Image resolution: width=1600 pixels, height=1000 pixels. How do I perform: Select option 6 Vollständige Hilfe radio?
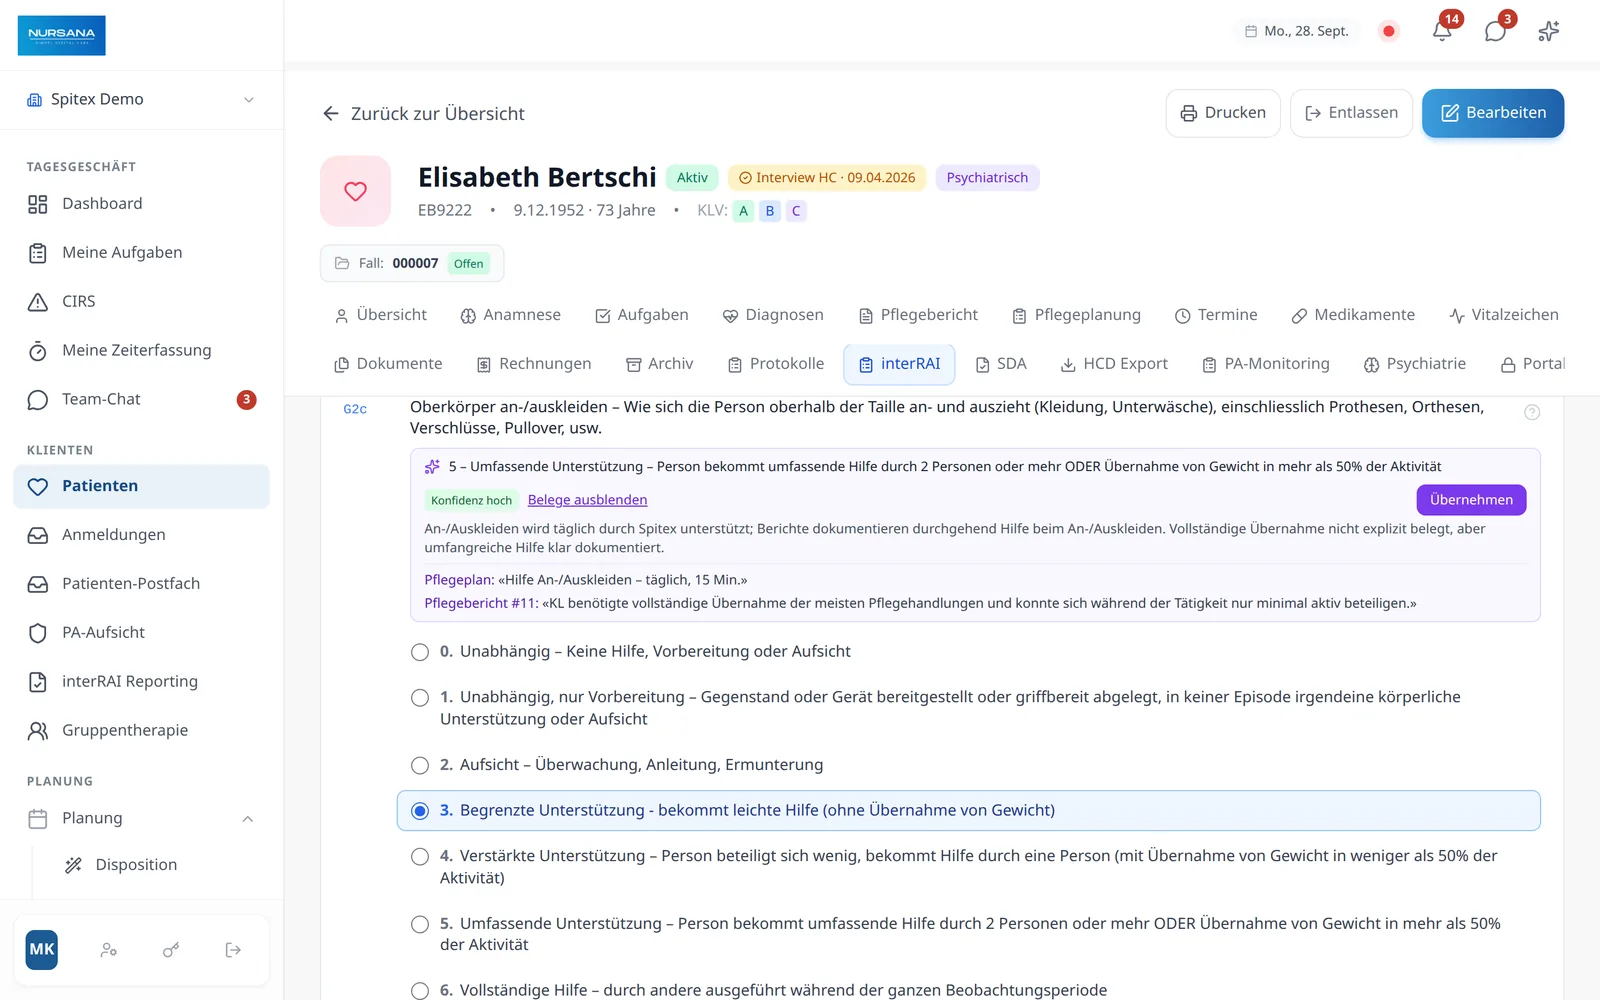[x=420, y=990]
